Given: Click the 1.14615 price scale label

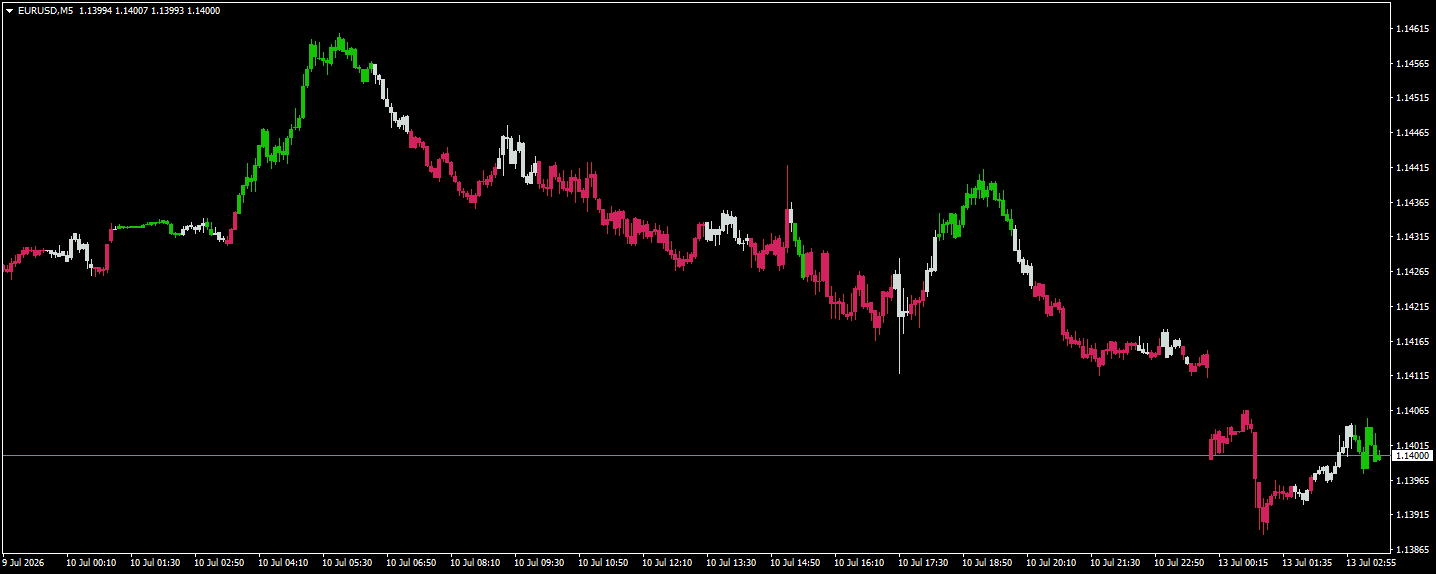Looking at the screenshot, I should [x=1410, y=29].
